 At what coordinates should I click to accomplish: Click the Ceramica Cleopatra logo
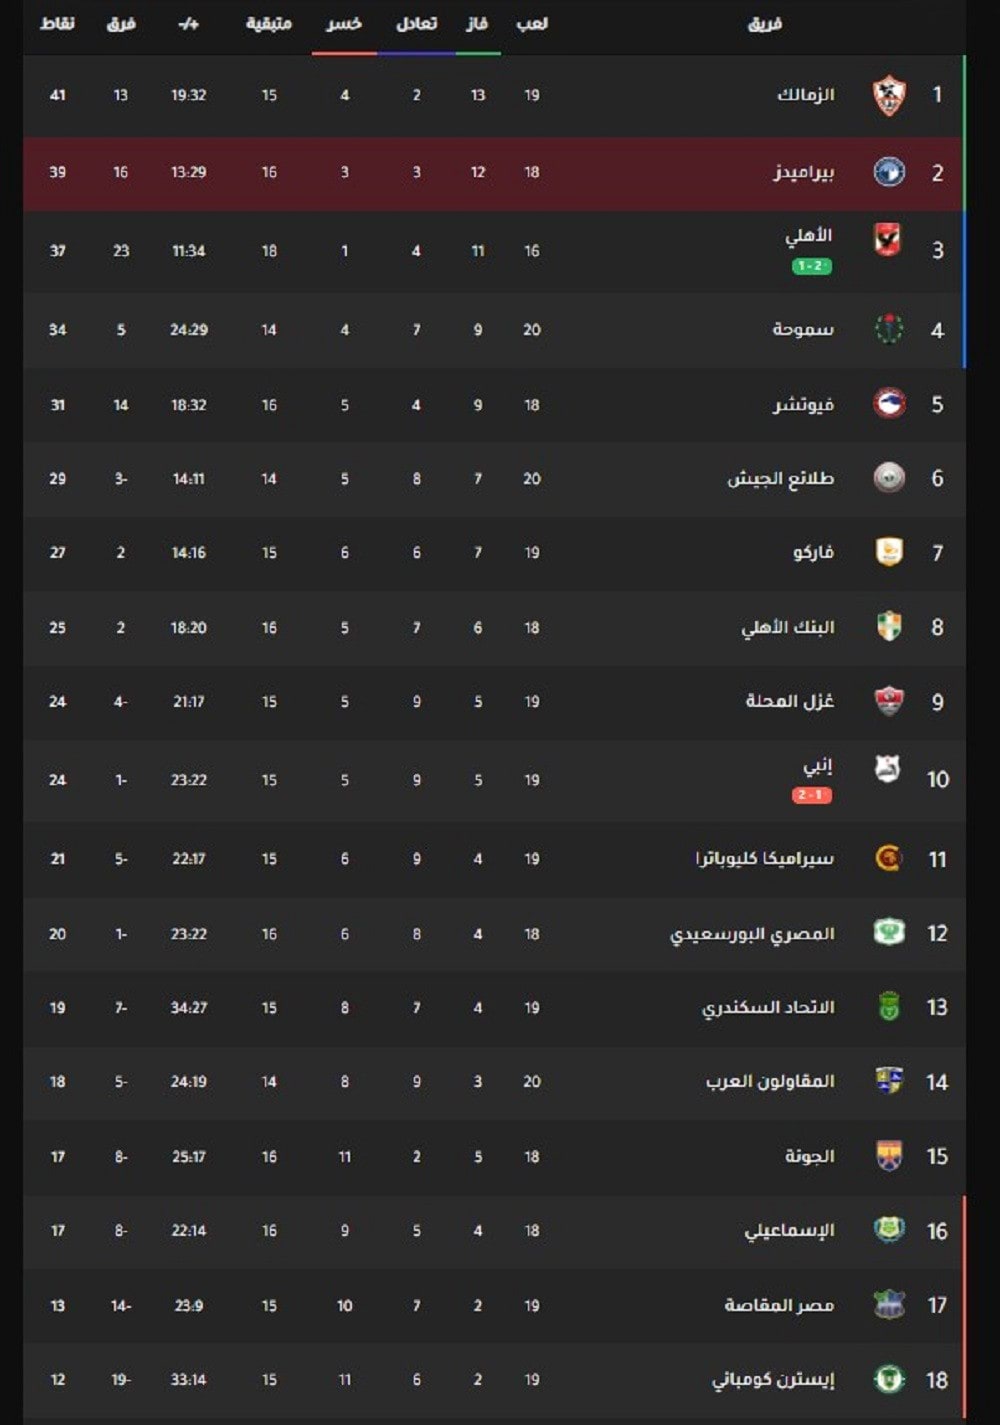click(x=888, y=858)
